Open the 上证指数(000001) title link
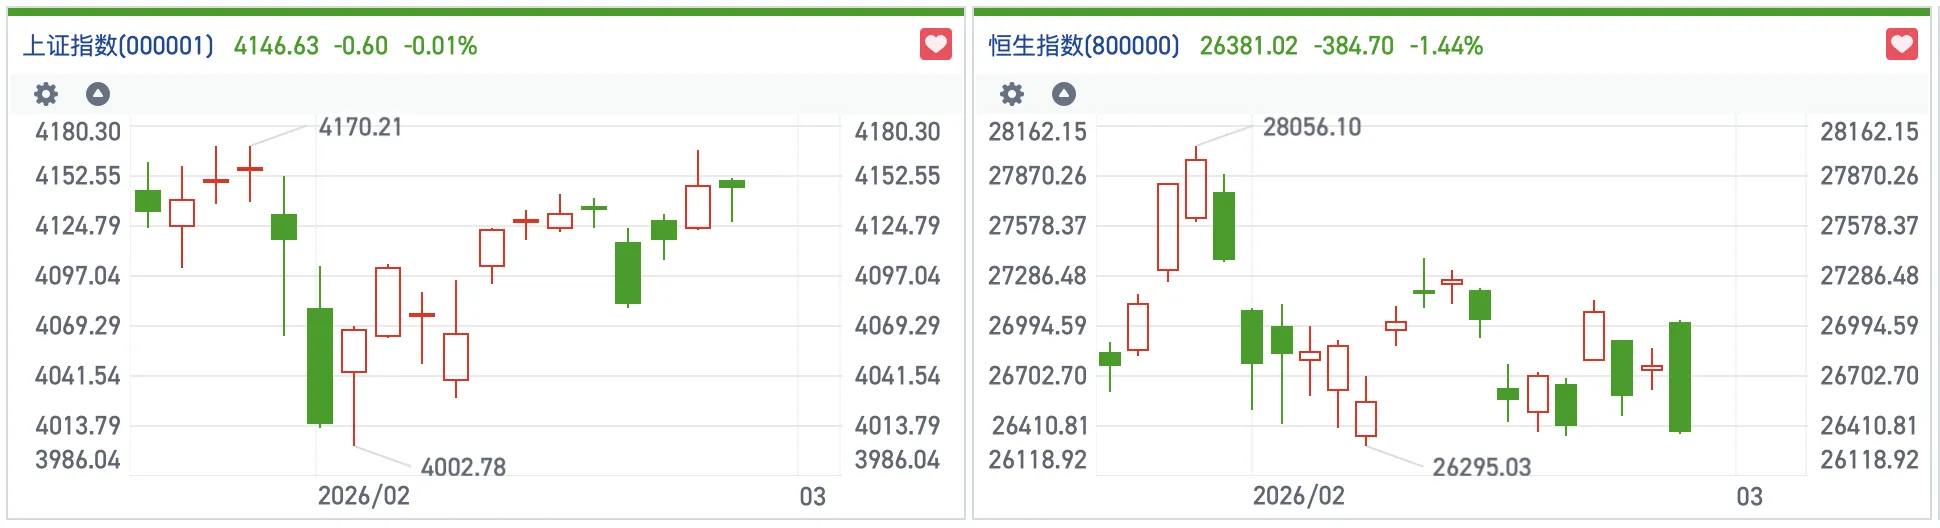This screenshot has height=528, width=1940. click(118, 46)
